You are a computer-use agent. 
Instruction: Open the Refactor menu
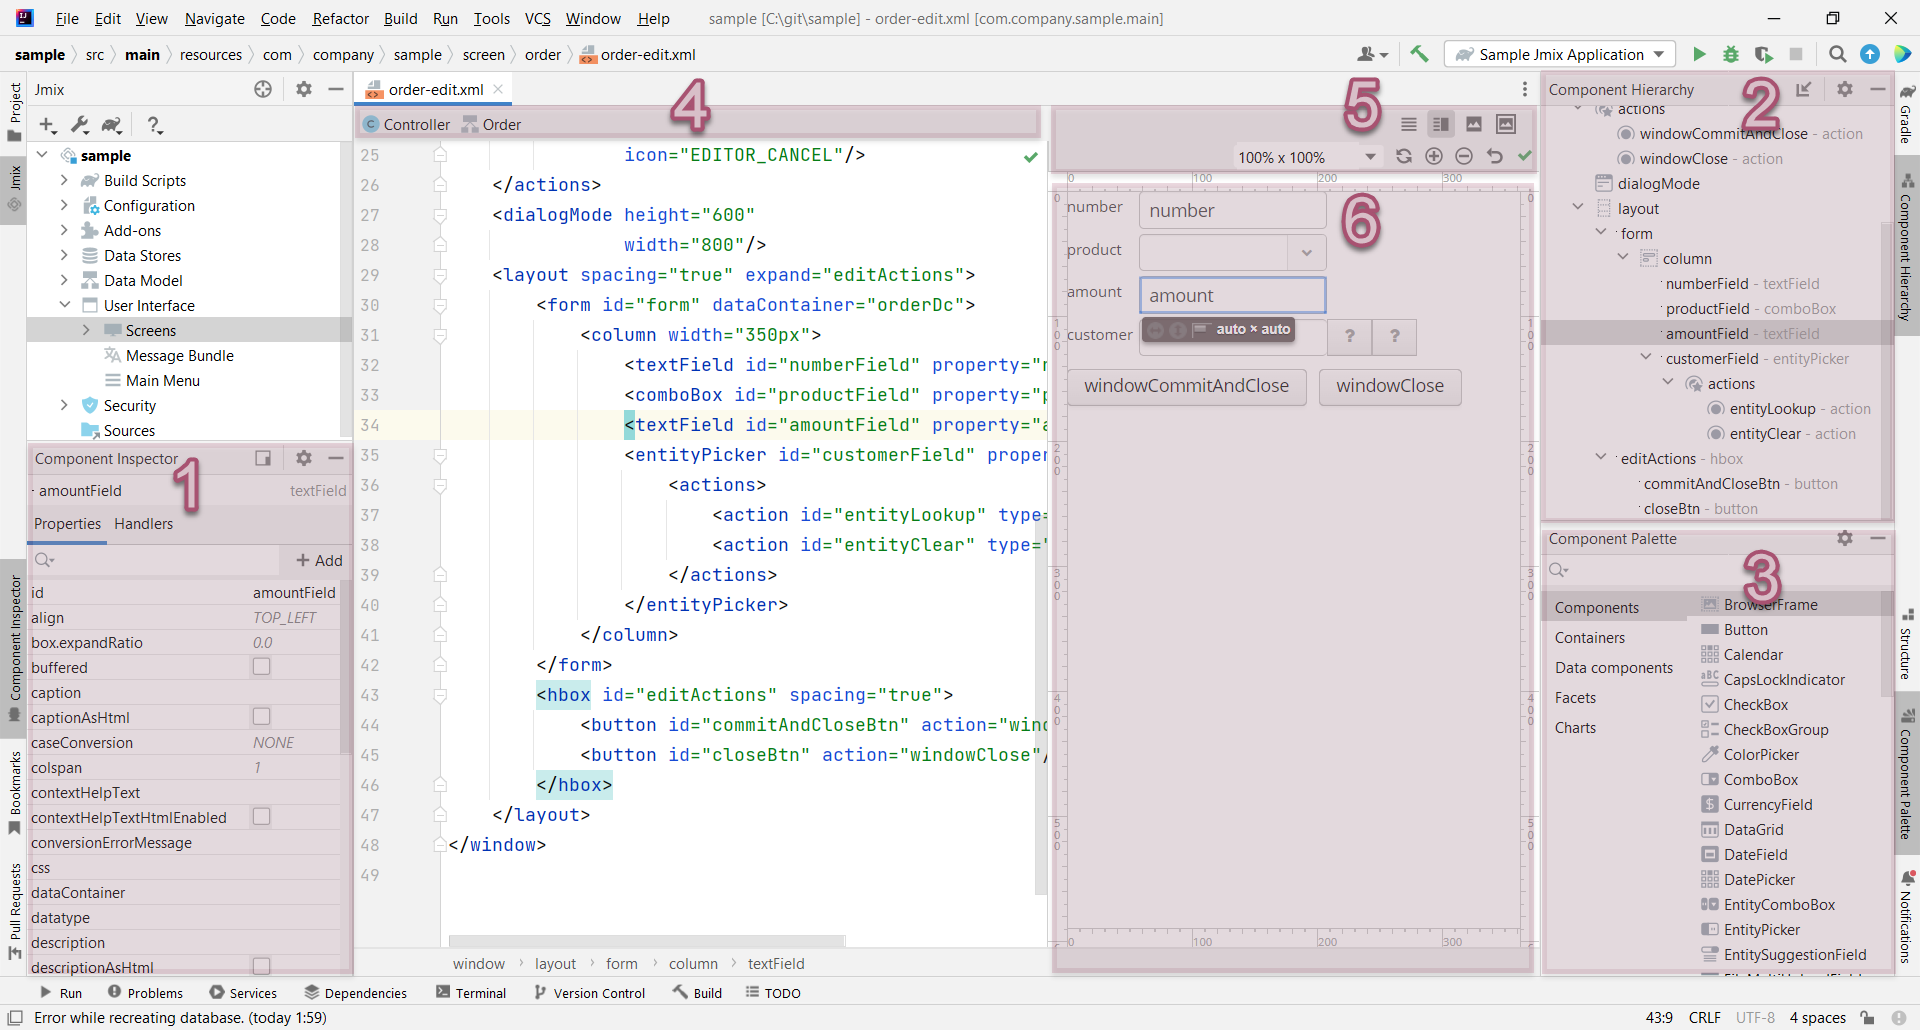[340, 18]
